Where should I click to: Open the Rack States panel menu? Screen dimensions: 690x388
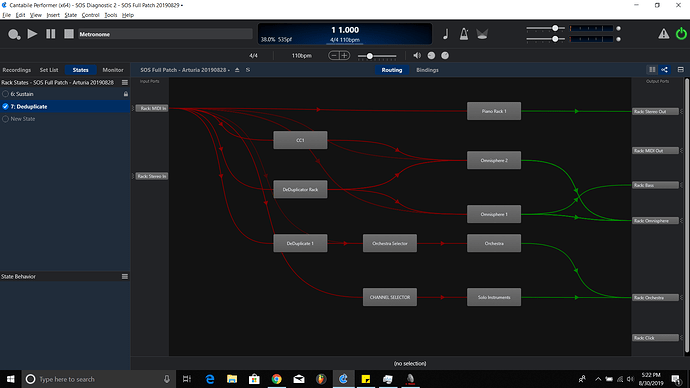[x=125, y=82]
